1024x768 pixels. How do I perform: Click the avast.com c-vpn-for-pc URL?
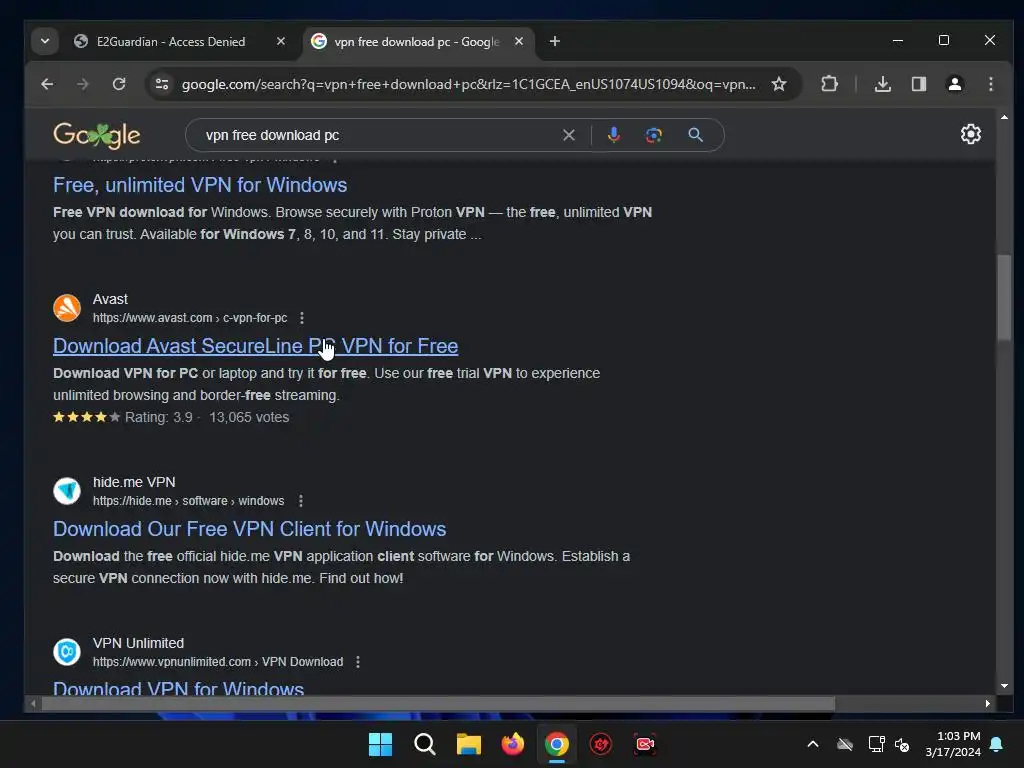click(189, 318)
